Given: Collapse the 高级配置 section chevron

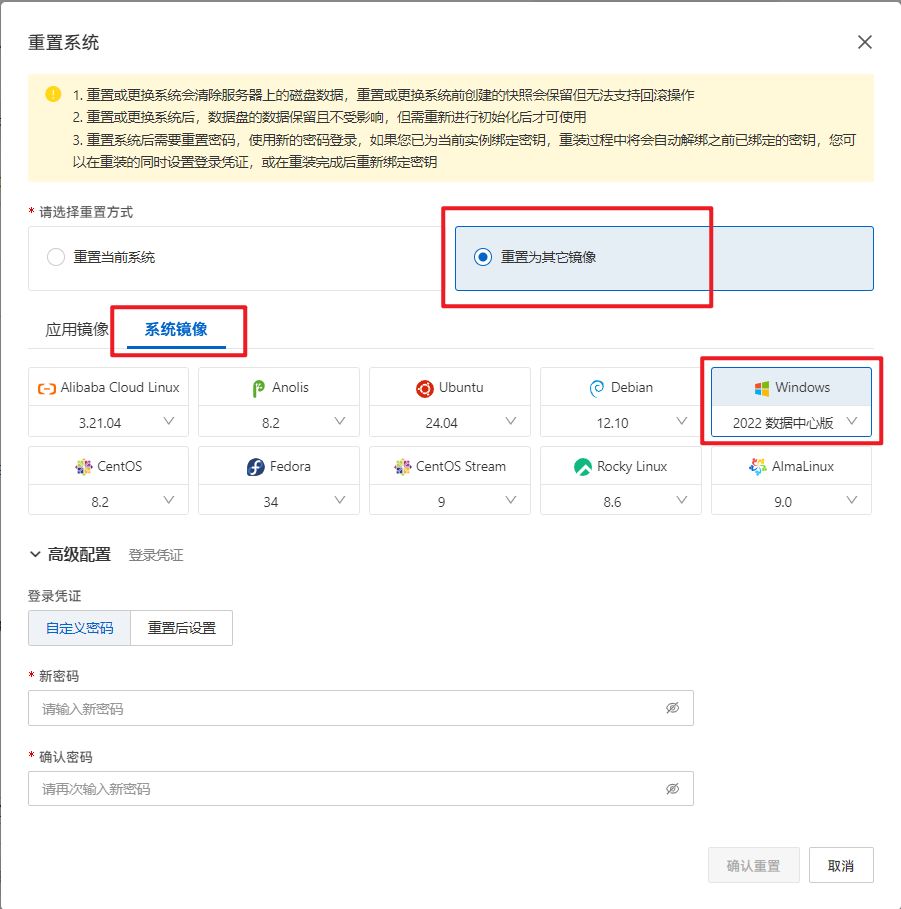Looking at the screenshot, I should [35, 554].
